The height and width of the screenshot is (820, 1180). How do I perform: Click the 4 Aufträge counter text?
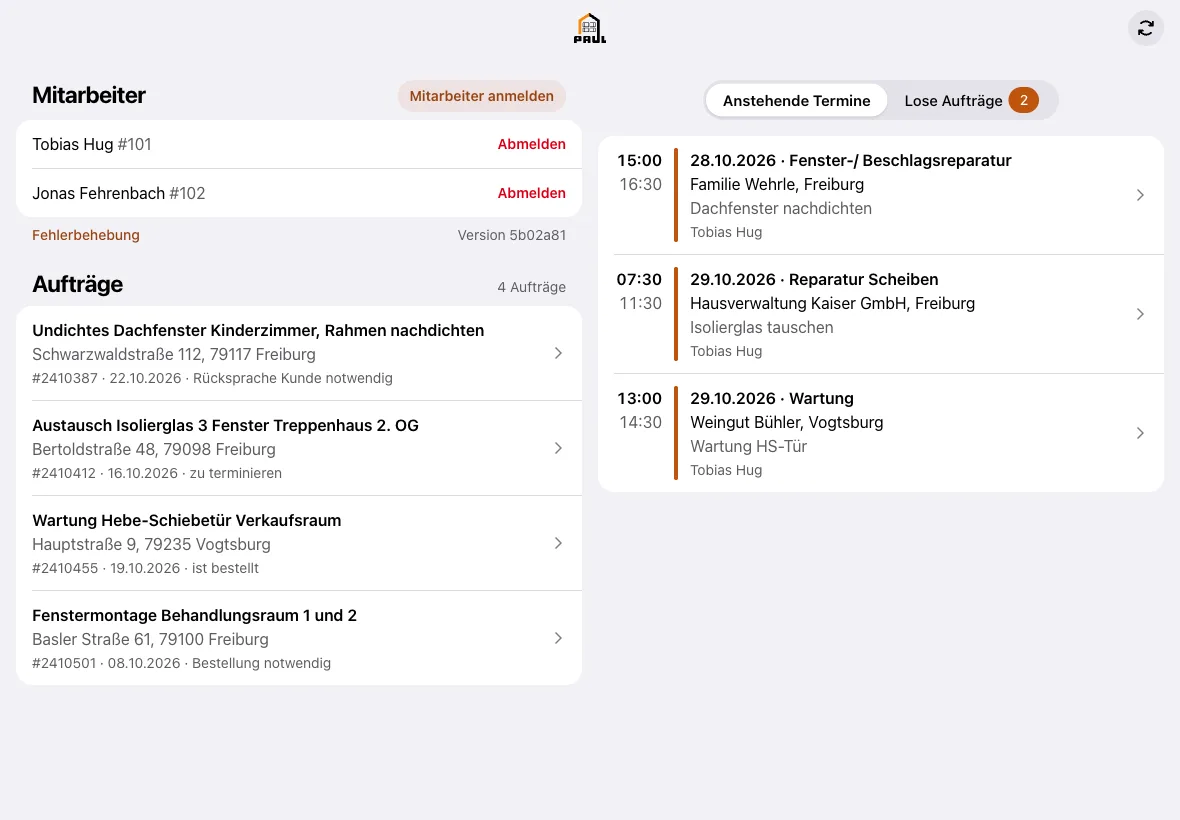pos(531,287)
